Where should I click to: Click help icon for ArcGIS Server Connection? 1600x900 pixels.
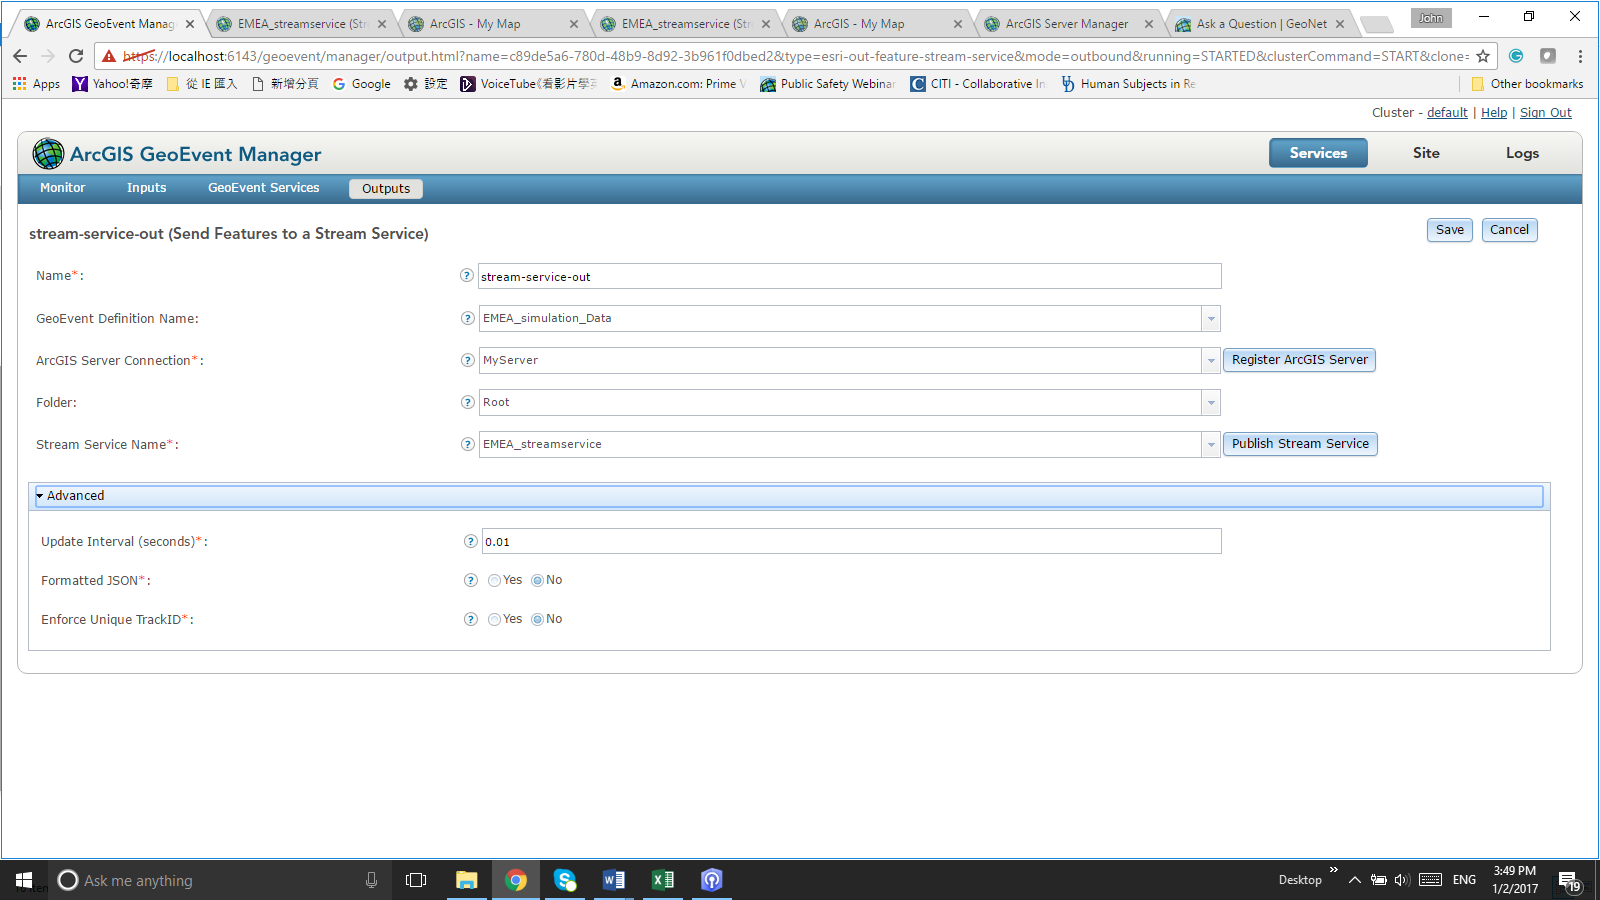pos(467,360)
